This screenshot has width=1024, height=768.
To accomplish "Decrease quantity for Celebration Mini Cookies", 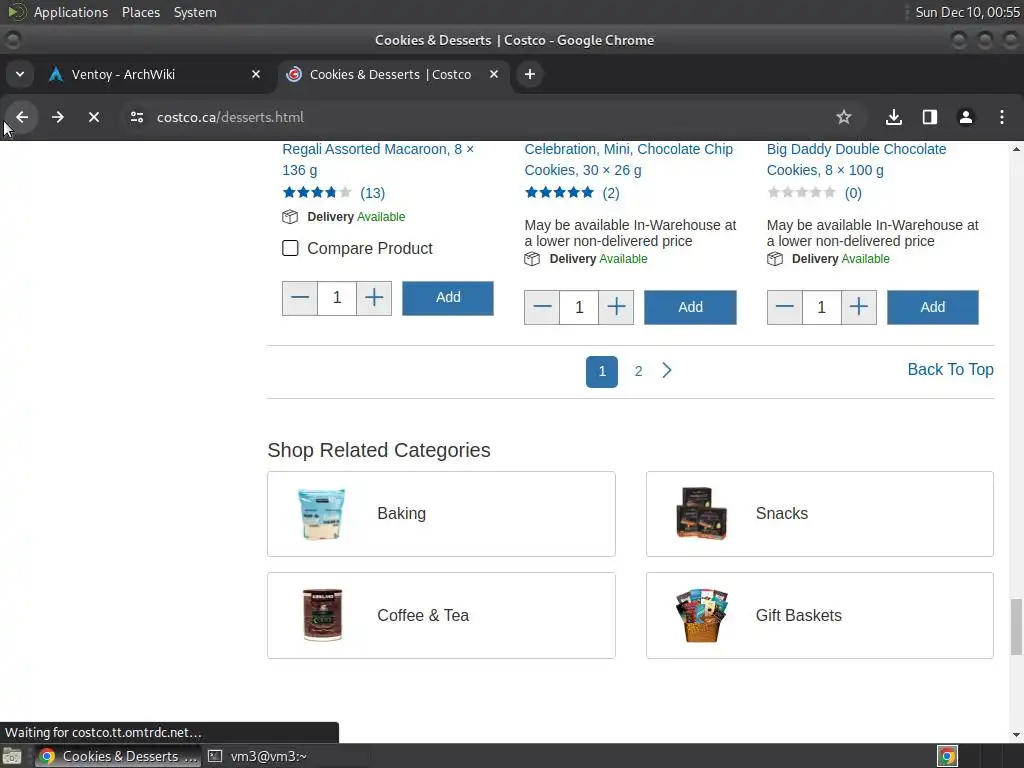I will point(542,308).
